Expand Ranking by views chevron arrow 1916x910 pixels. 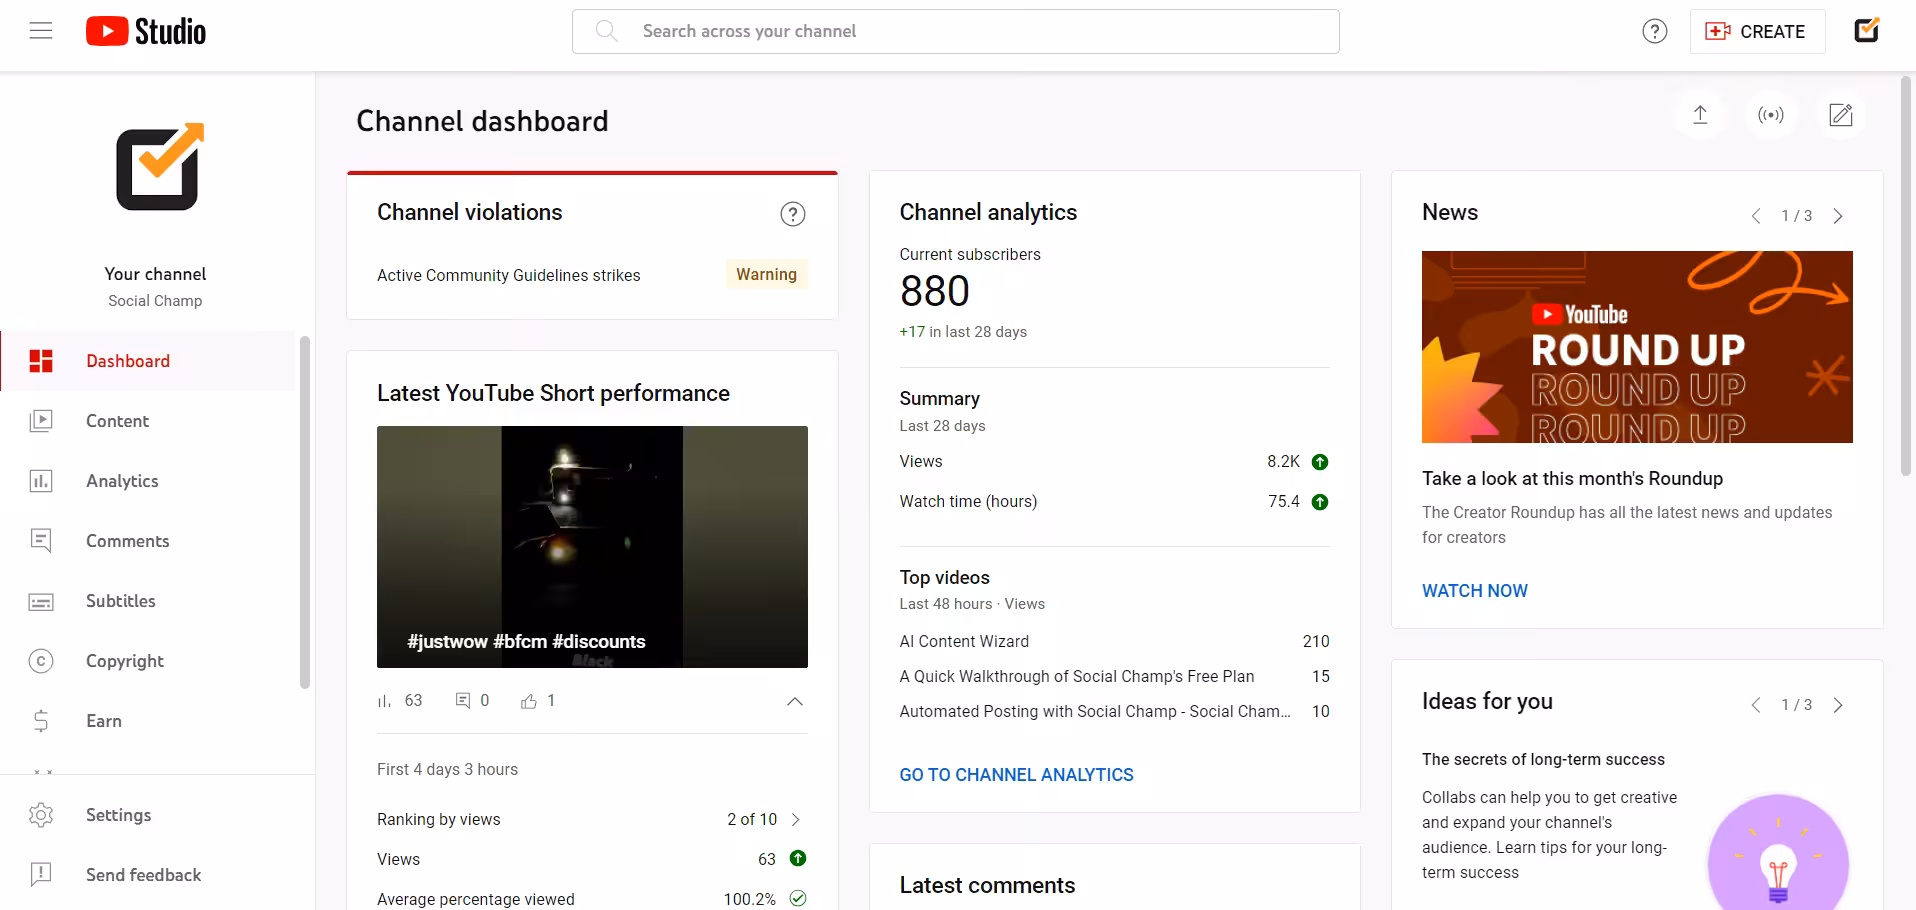(x=796, y=819)
